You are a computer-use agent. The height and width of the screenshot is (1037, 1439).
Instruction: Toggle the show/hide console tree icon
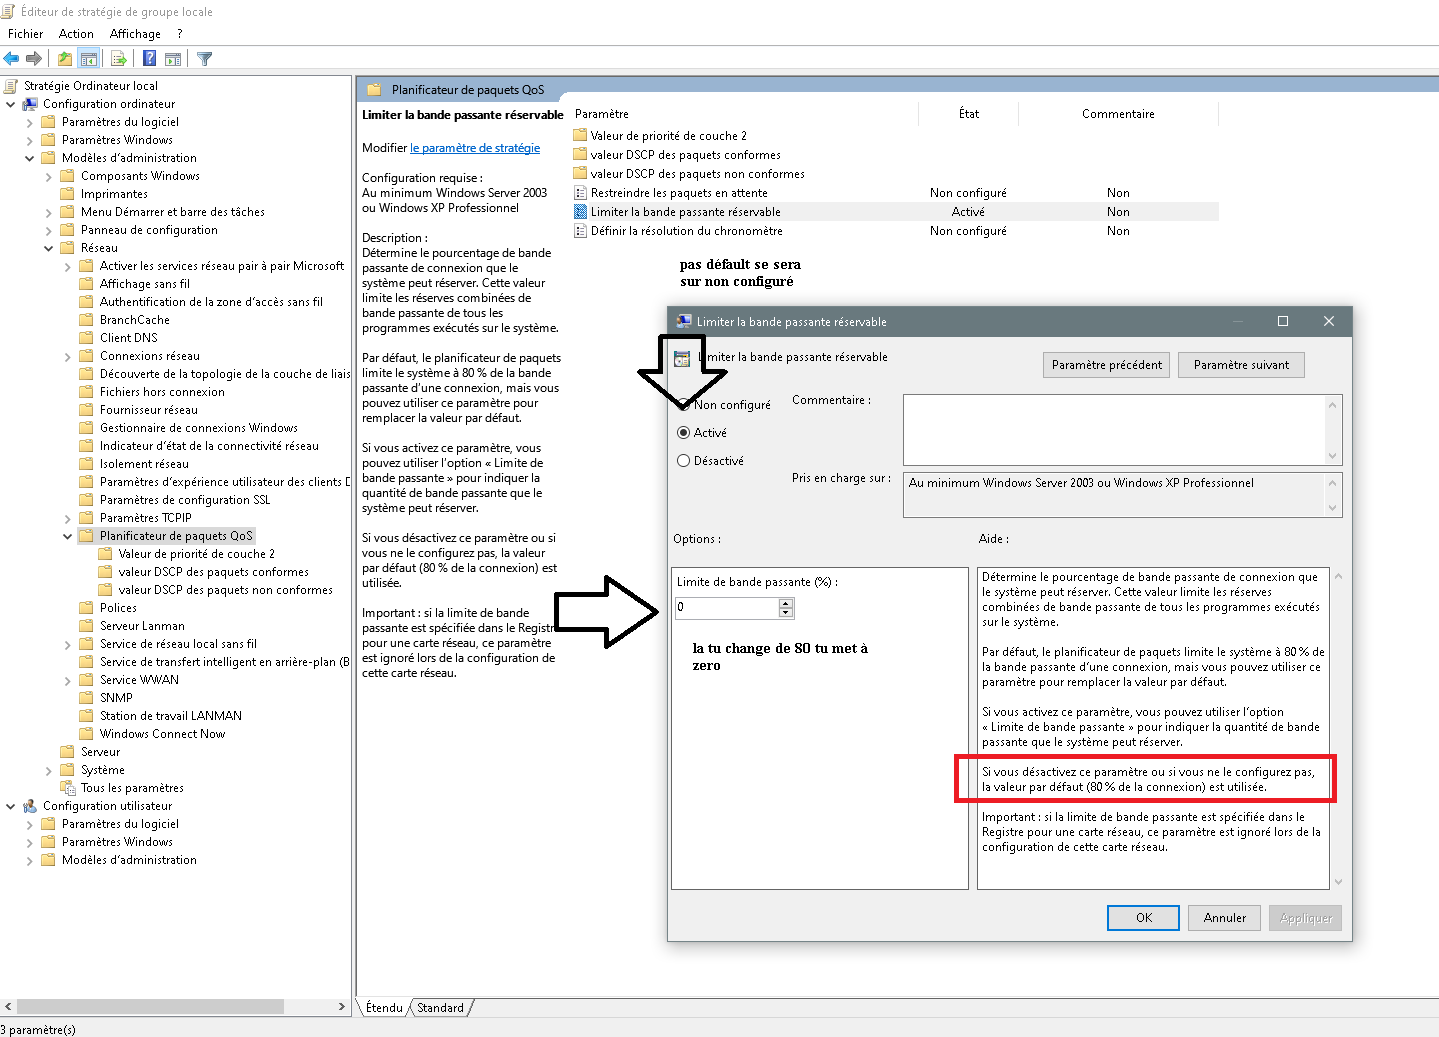(89, 59)
